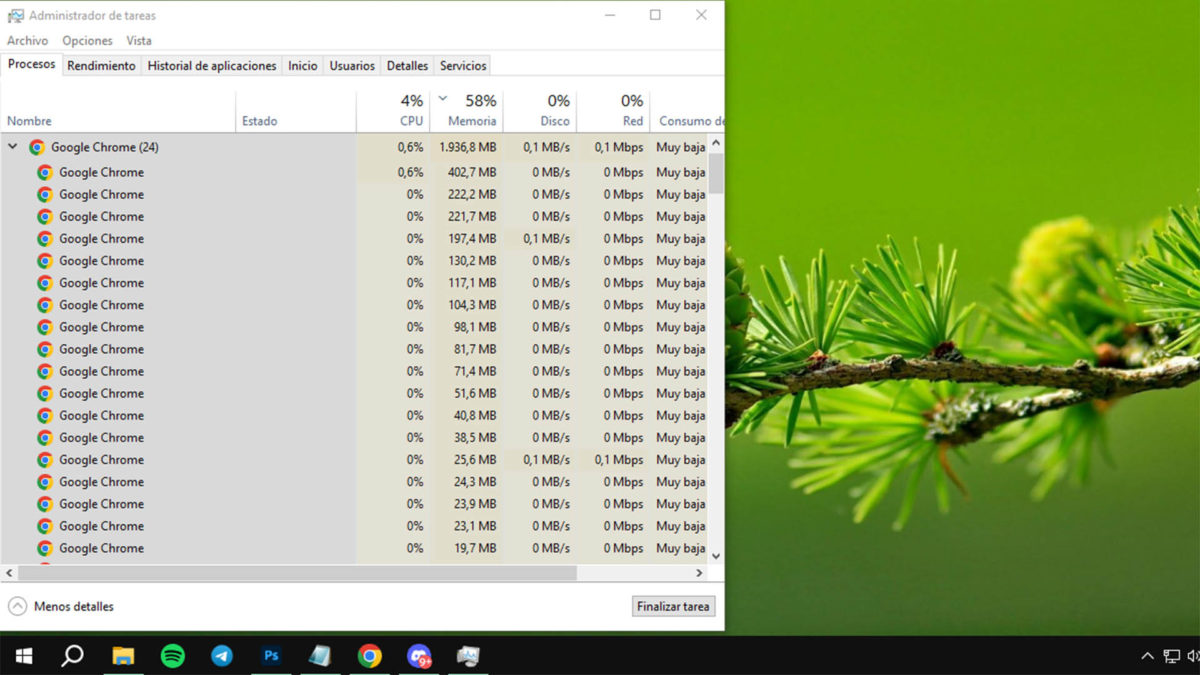Click the Chrome icon of the 81,7 MB process
This screenshot has height=675, width=1200.
(x=45, y=349)
